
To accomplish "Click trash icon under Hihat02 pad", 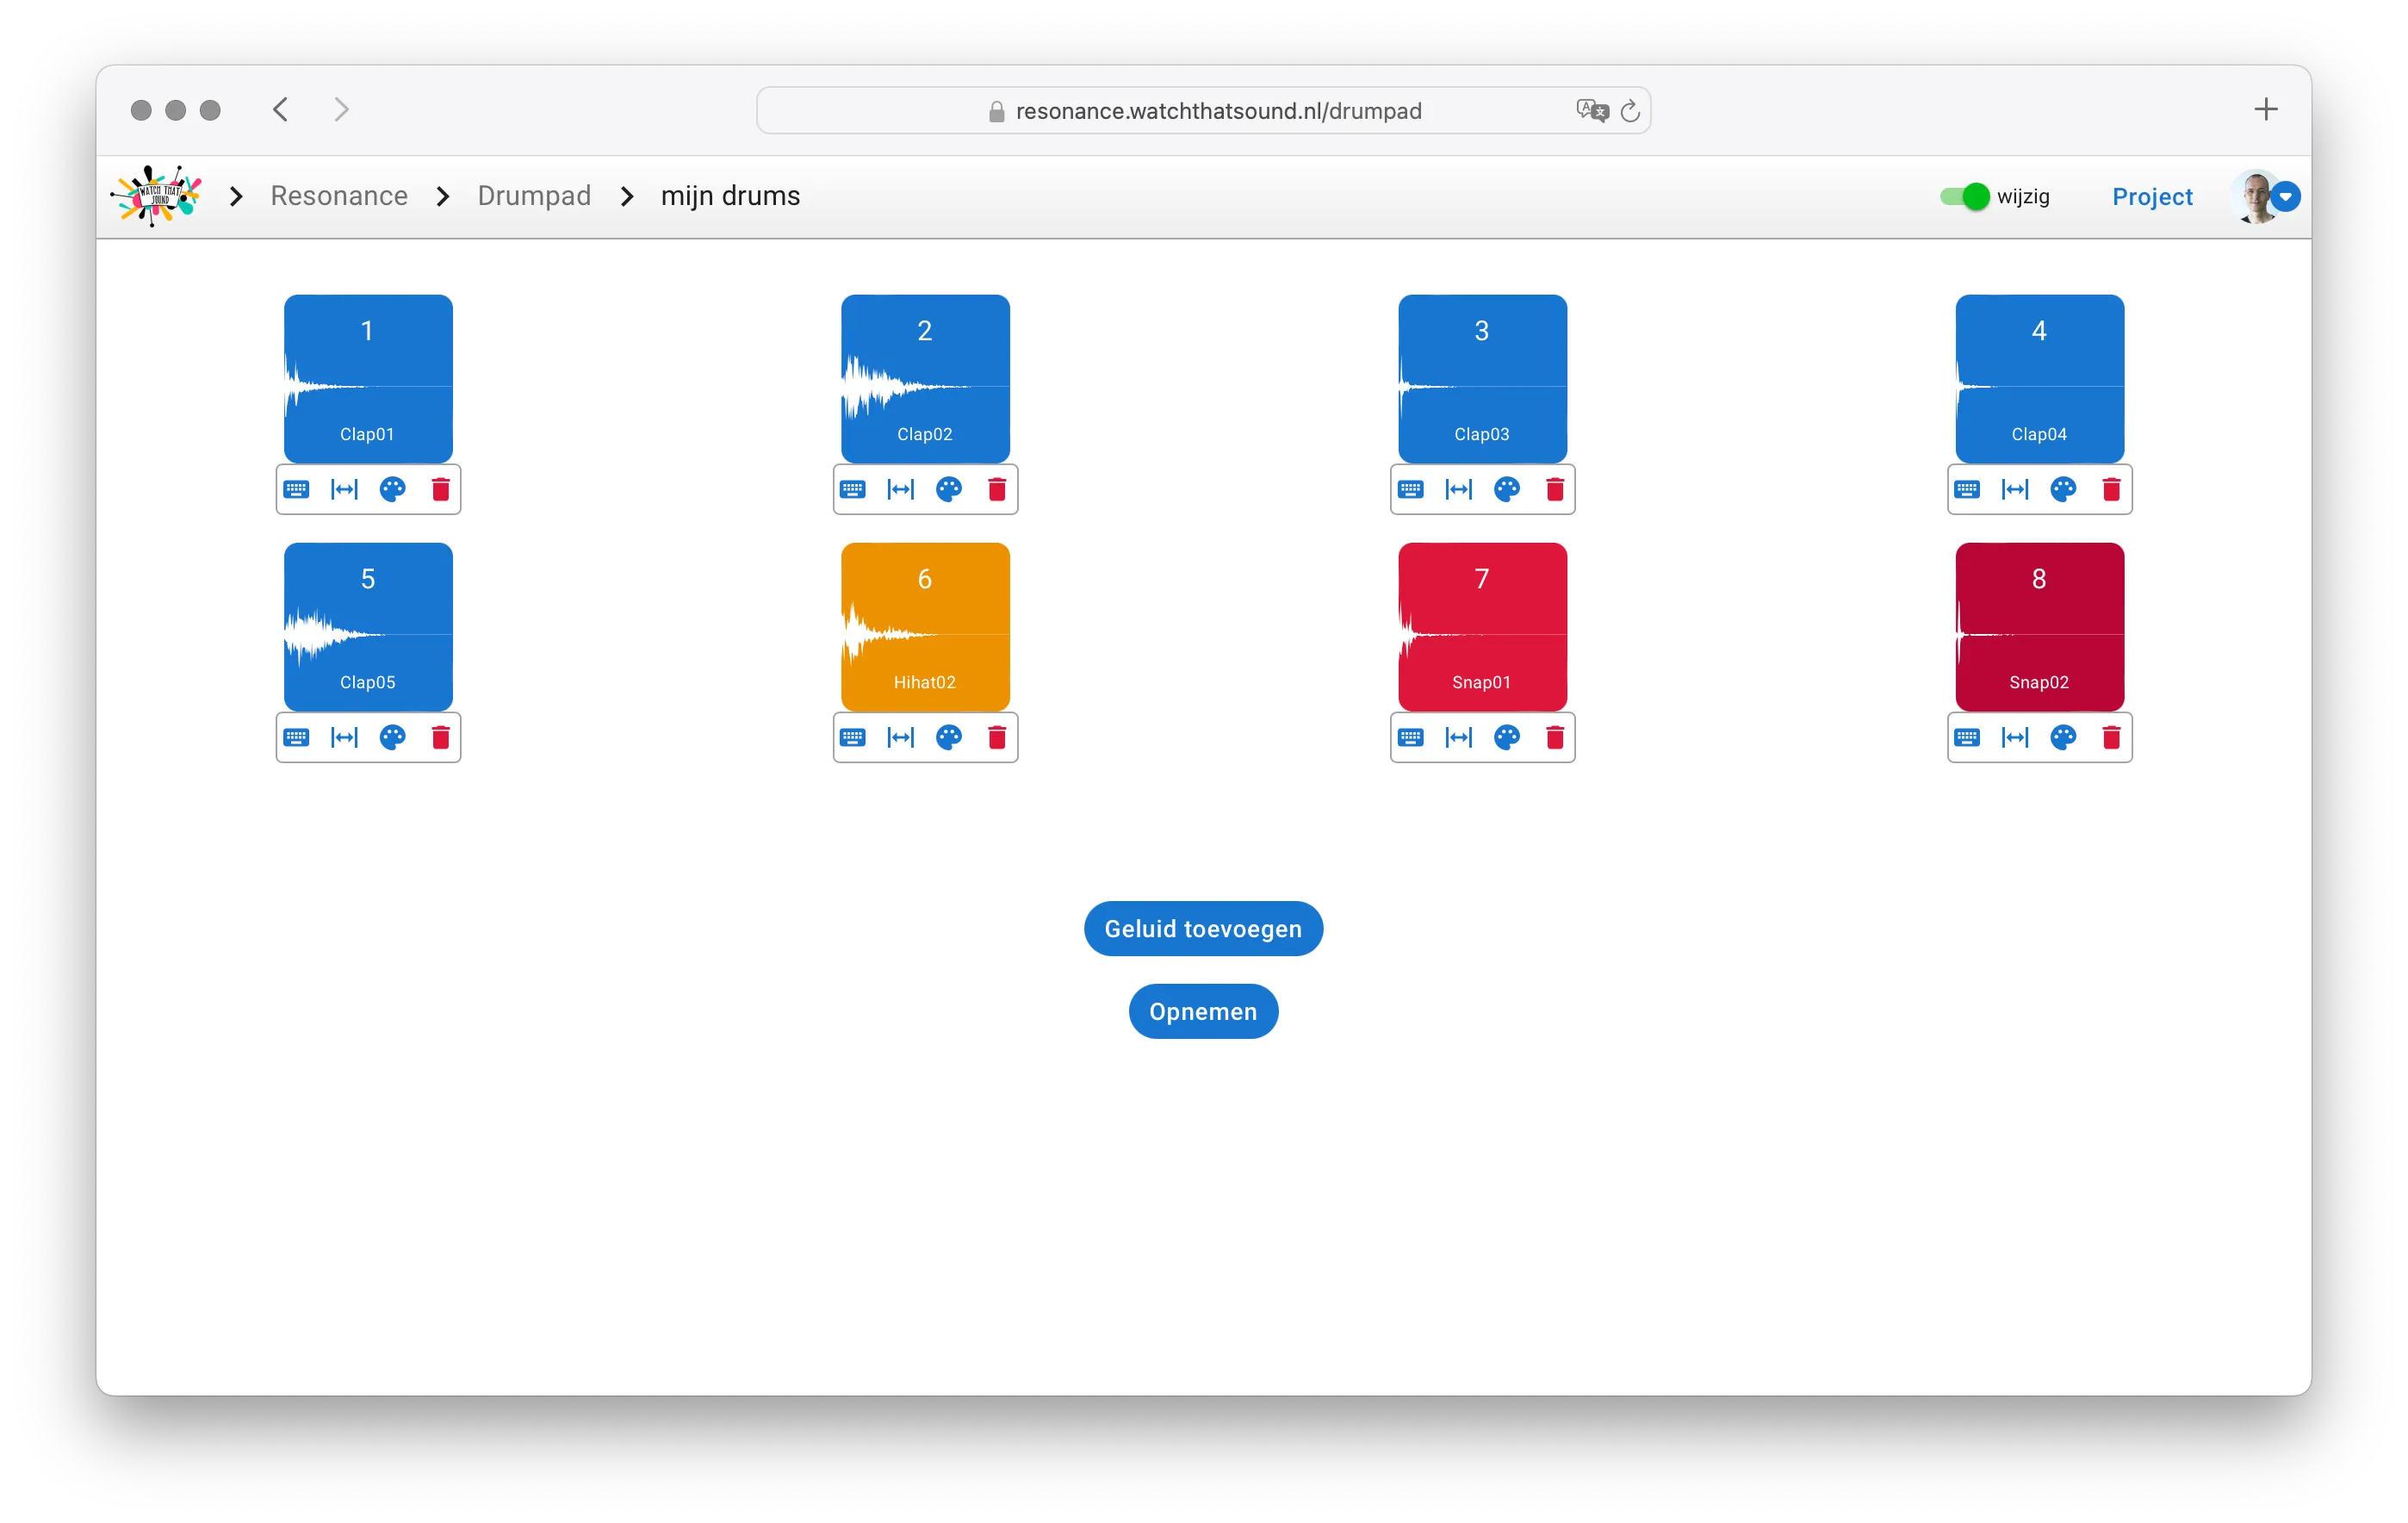I will coord(996,737).
